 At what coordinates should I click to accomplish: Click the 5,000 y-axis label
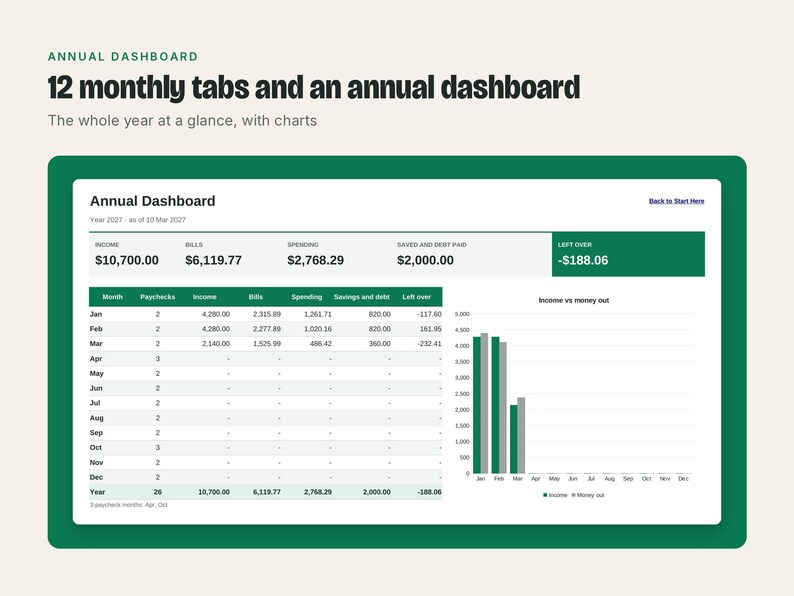click(x=462, y=314)
